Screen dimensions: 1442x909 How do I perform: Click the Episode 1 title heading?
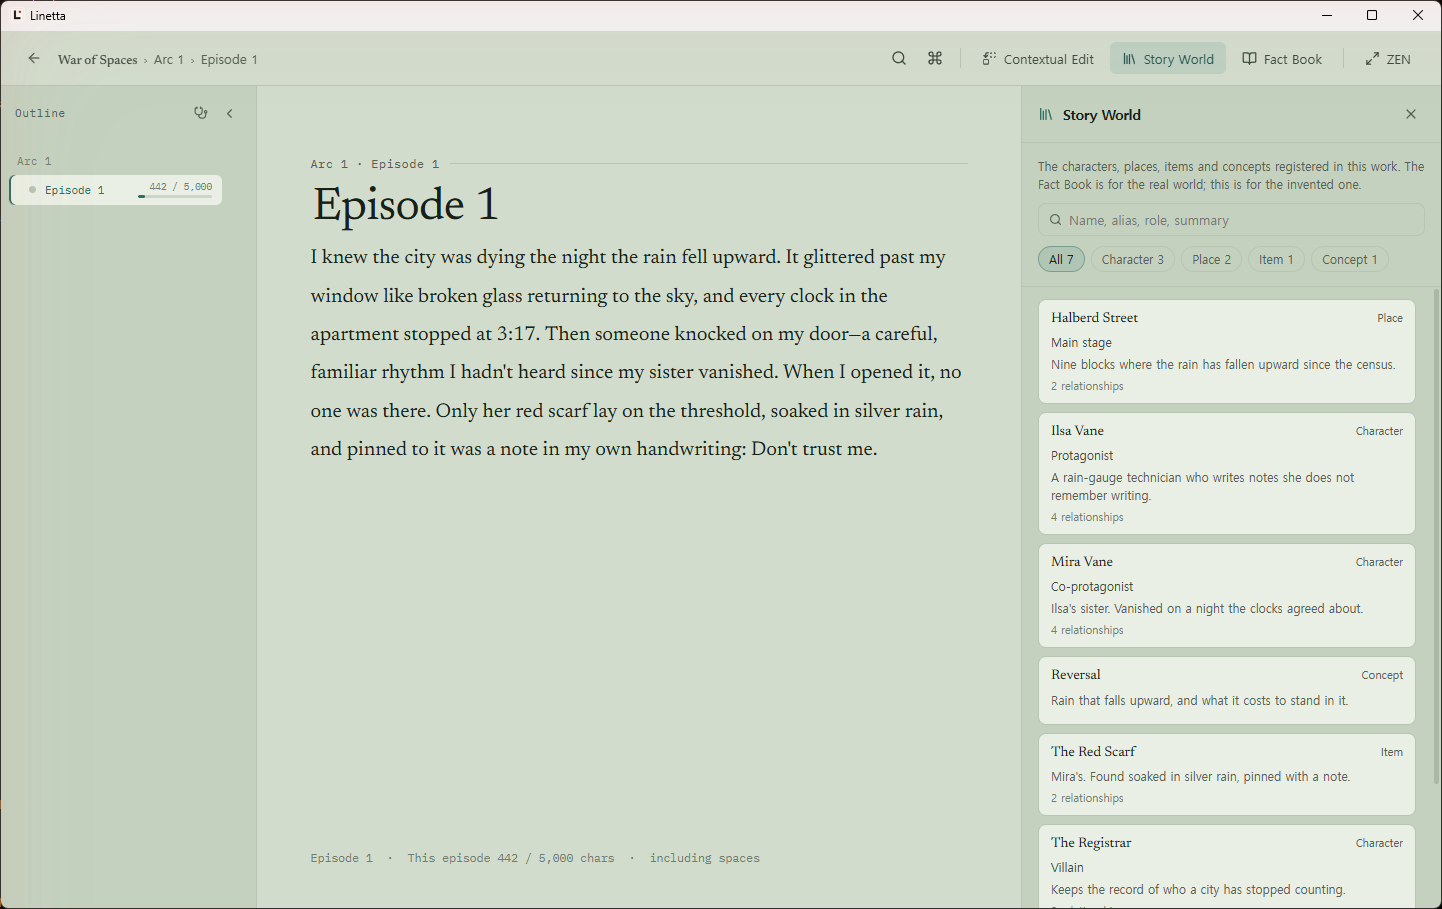[405, 205]
